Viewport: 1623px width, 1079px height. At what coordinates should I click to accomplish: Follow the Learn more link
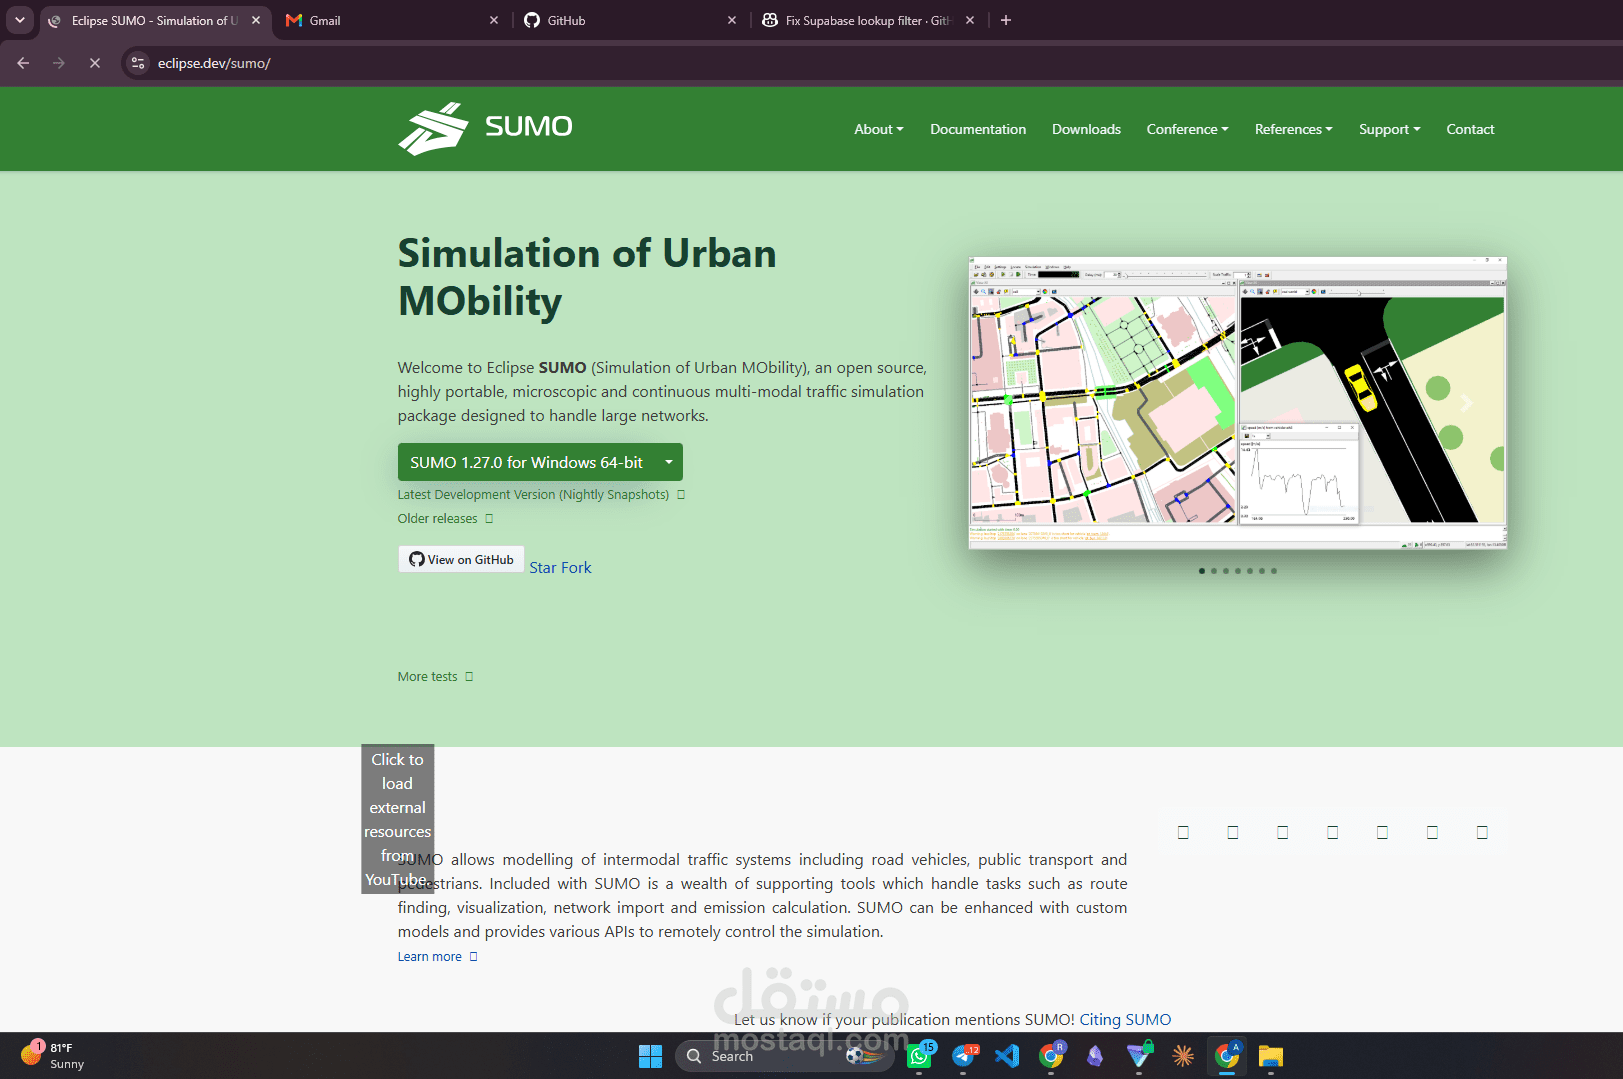[x=430, y=957]
